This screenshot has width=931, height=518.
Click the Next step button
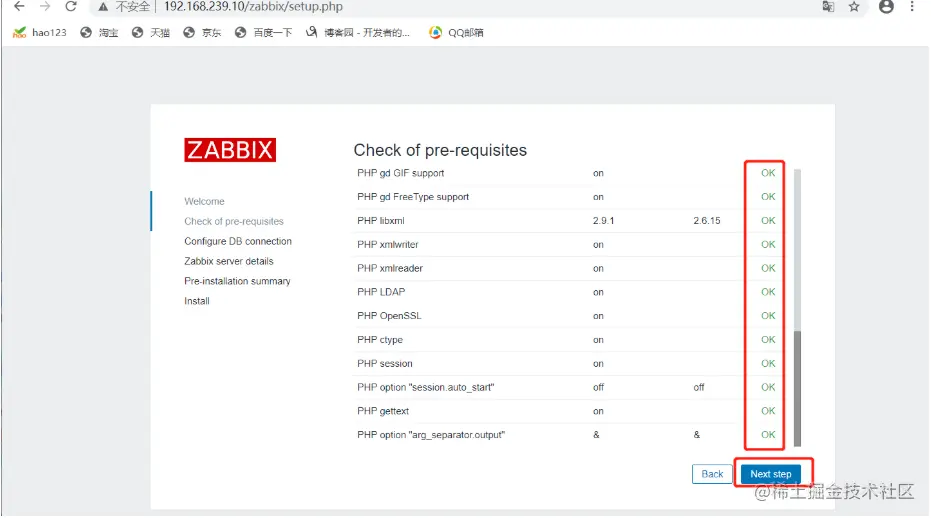(771, 473)
